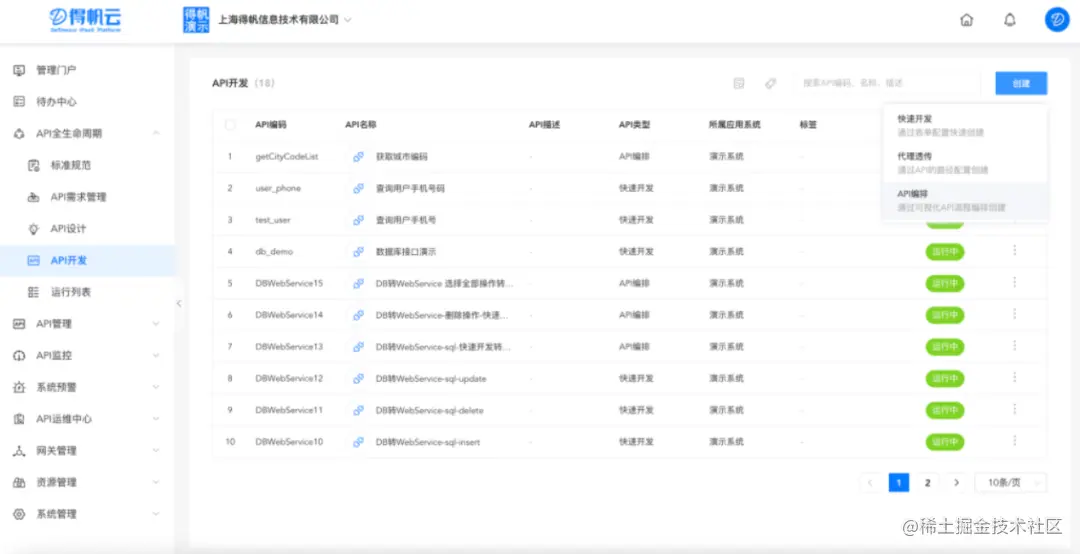Click the 管理门户 sidebar icon
This screenshot has height=554, width=1080.
click(19, 70)
